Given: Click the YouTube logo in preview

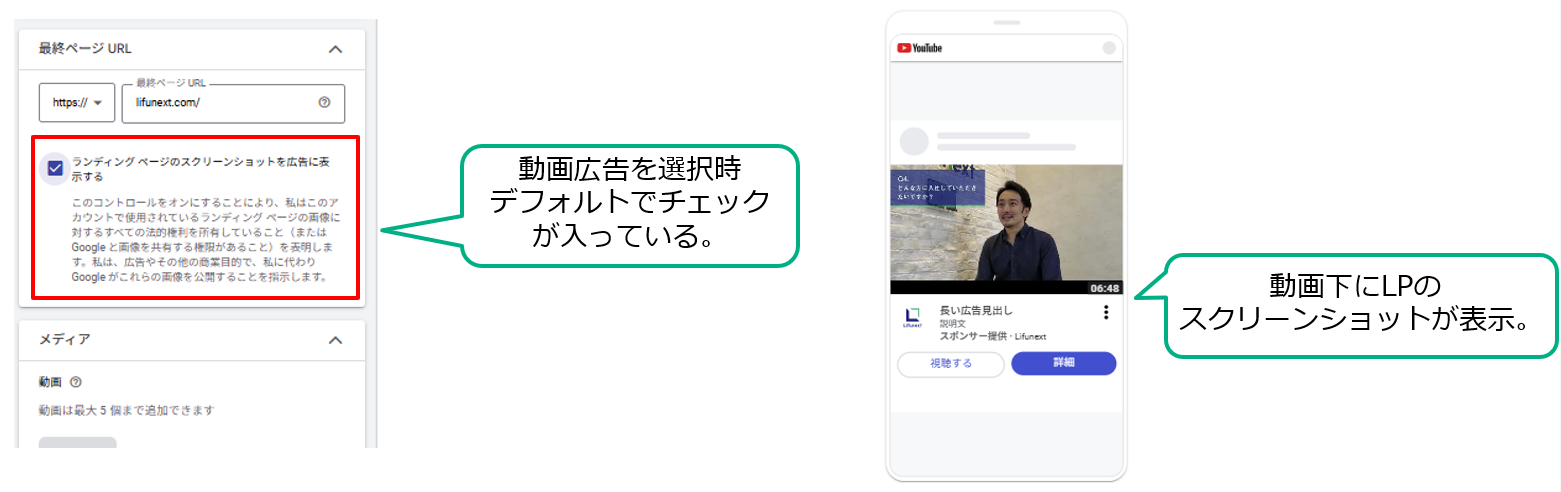Looking at the screenshot, I should (x=920, y=48).
